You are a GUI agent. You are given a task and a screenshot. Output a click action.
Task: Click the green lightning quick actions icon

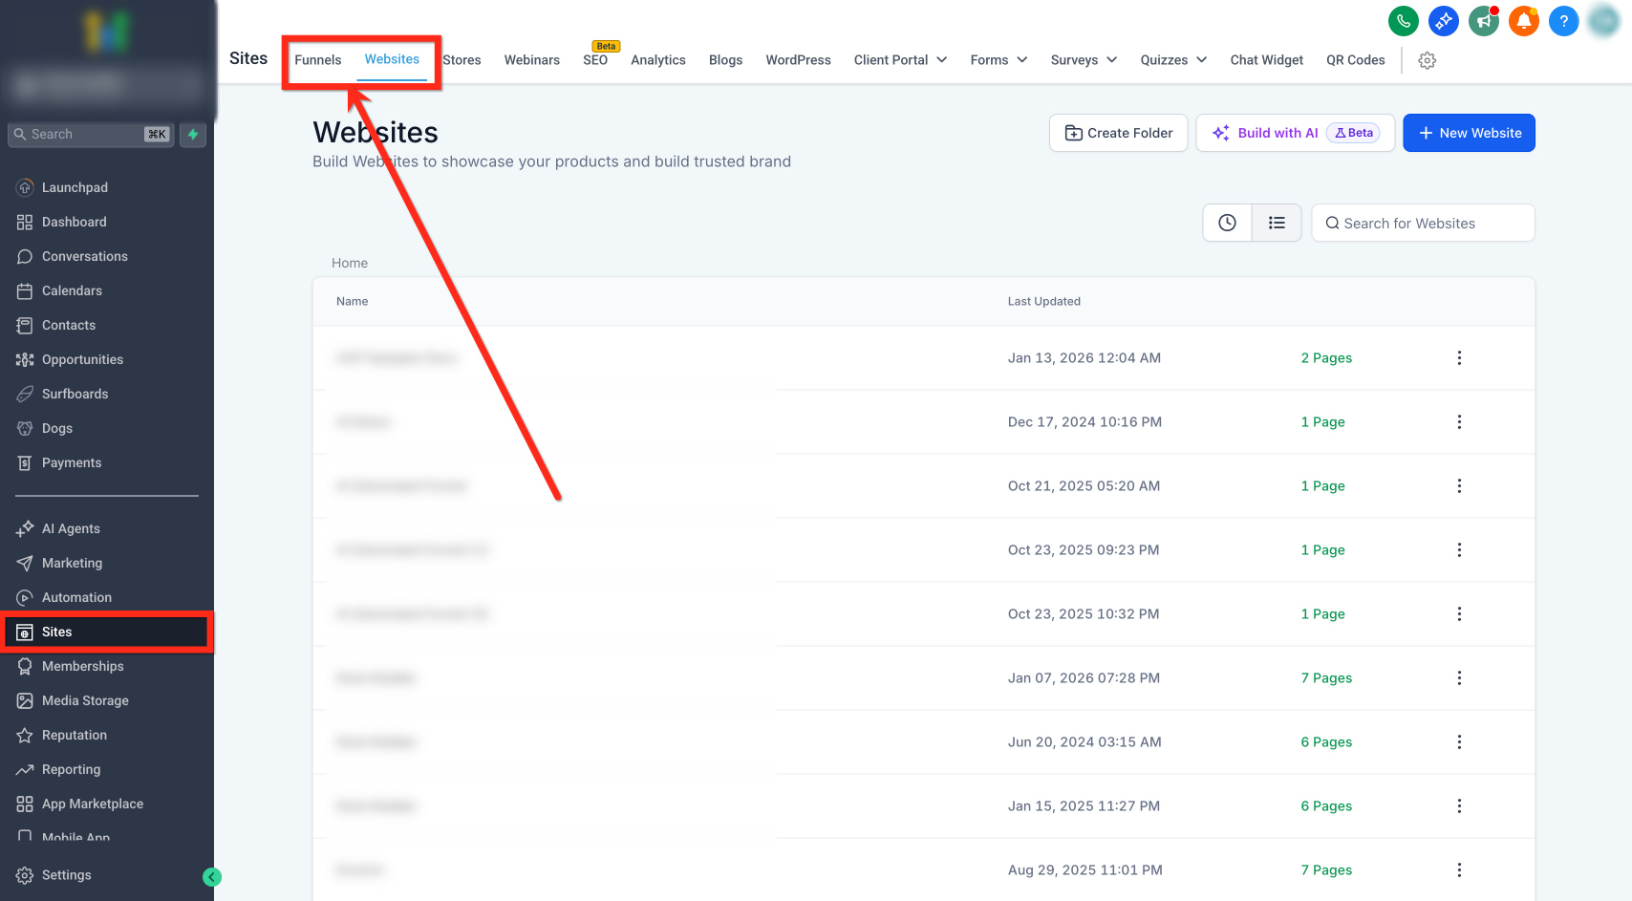[x=193, y=134]
